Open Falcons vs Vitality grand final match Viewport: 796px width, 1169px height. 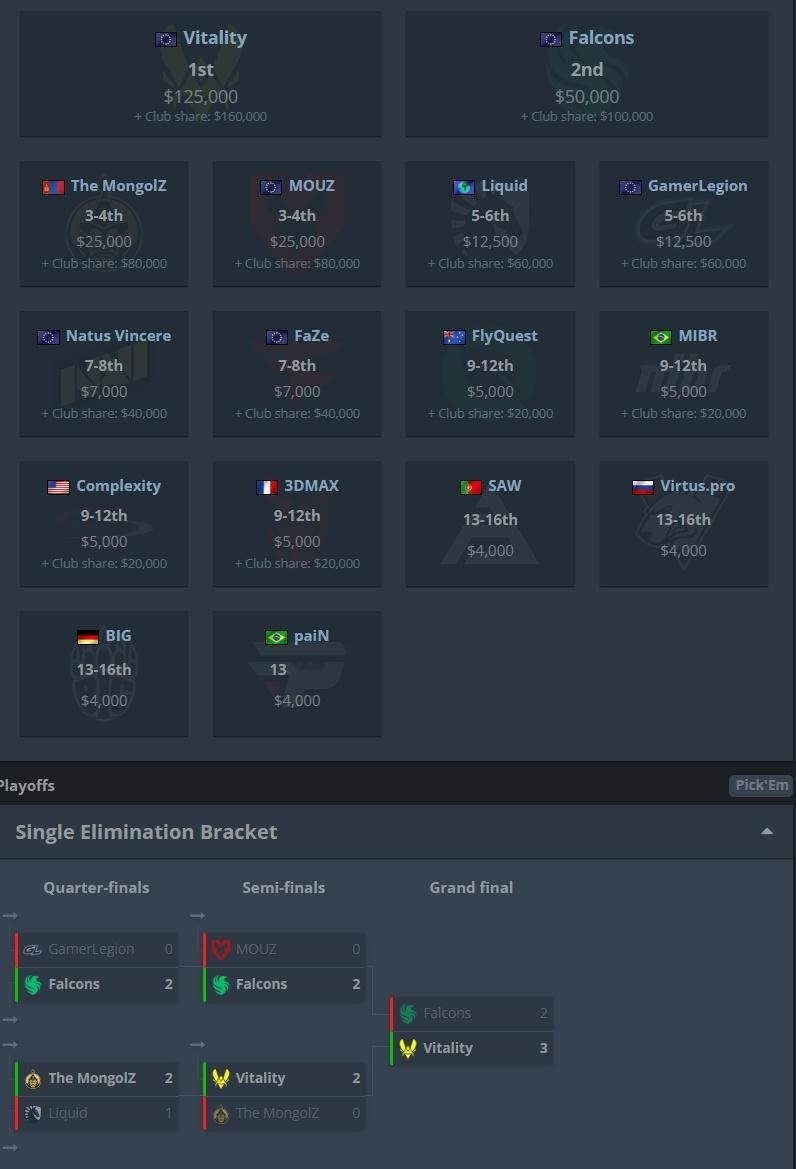(472, 1030)
